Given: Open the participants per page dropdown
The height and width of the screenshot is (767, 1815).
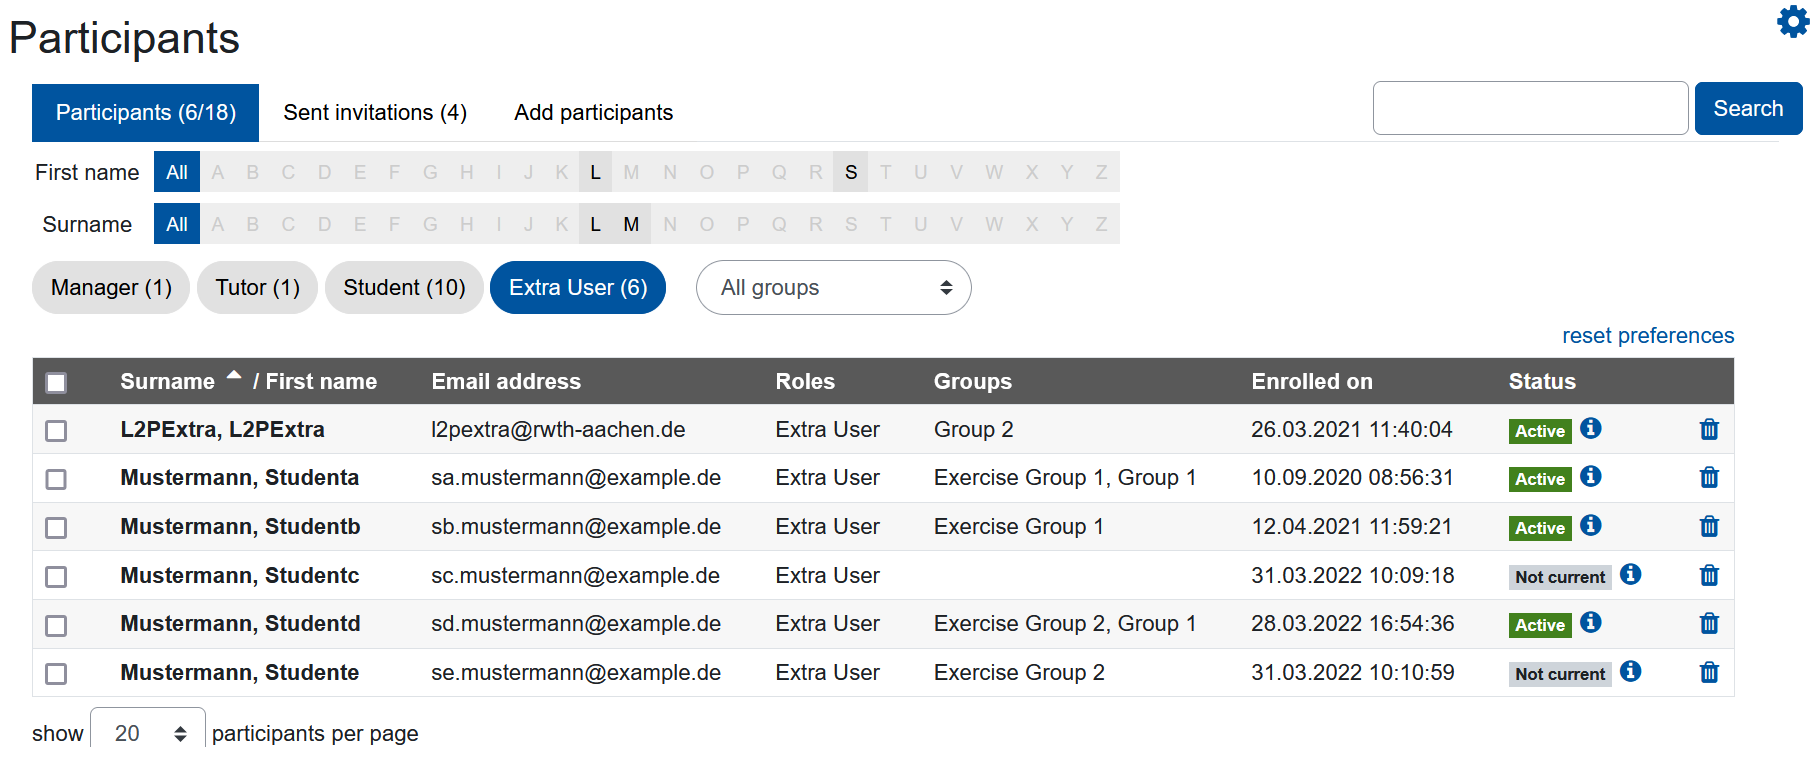Looking at the screenshot, I should pyautogui.click(x=148, y=733).
